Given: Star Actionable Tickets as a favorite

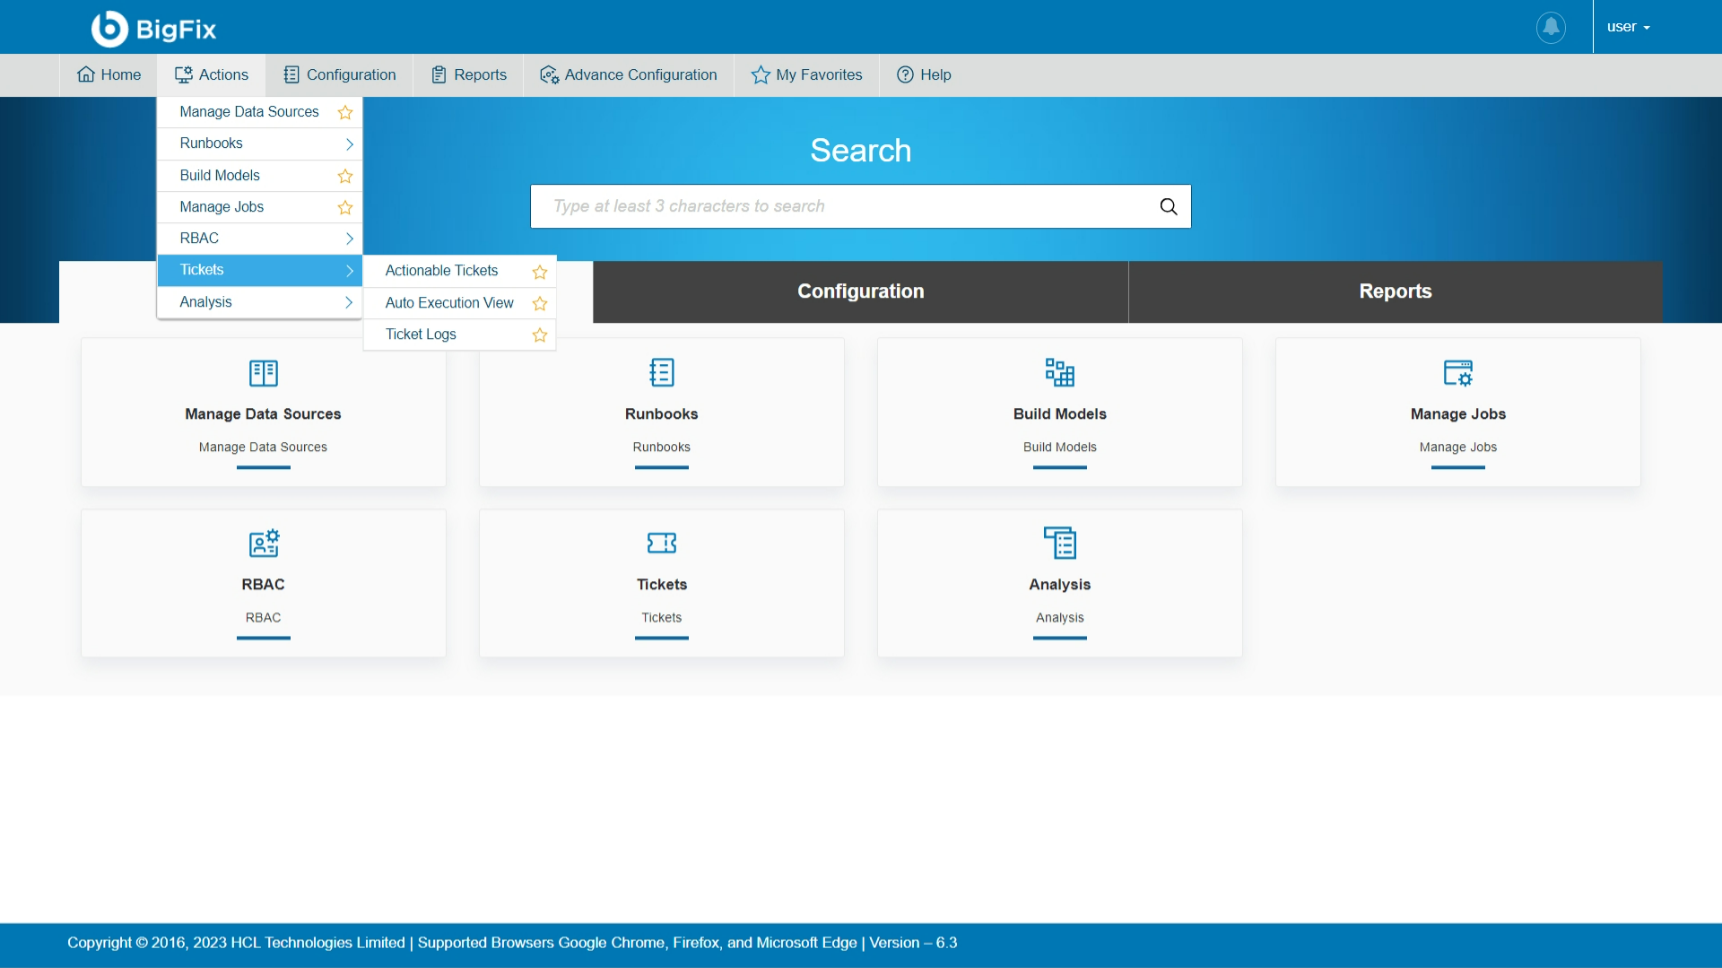Looking at the screenshot, I should point(540,272).
